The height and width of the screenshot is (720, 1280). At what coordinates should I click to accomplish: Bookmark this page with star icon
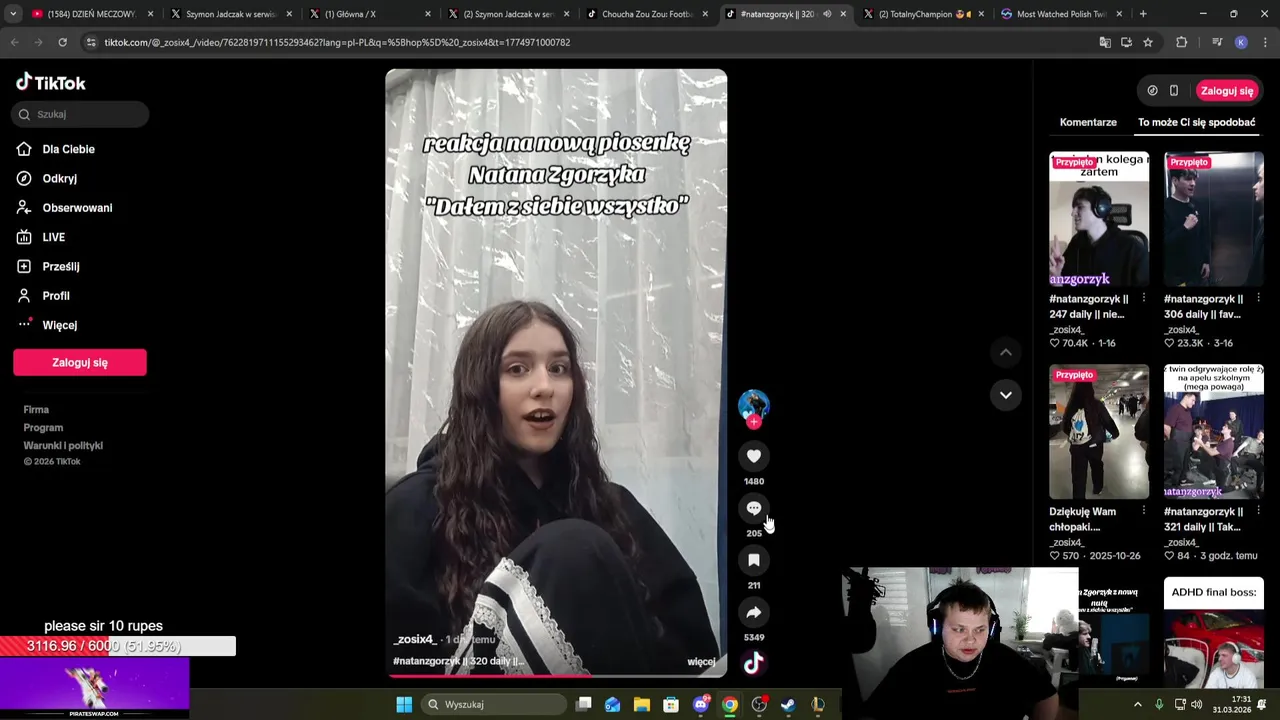(x=1148, y=42)
